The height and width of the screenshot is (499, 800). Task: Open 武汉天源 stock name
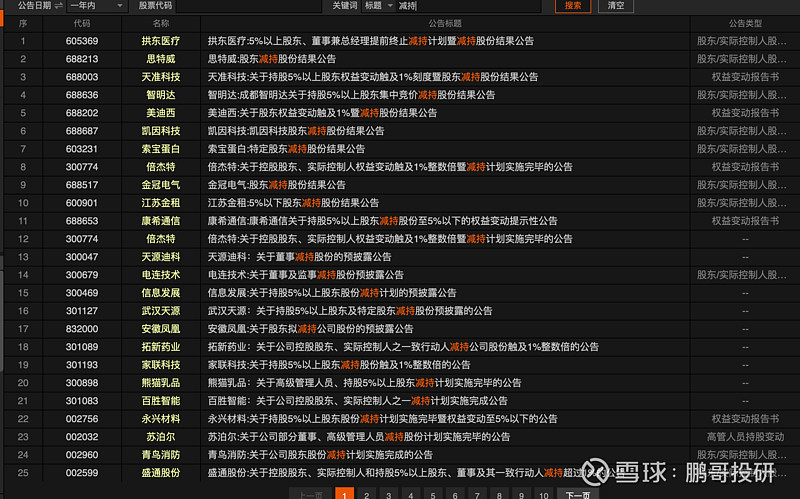pyautogui.click(x=161, y=311)
